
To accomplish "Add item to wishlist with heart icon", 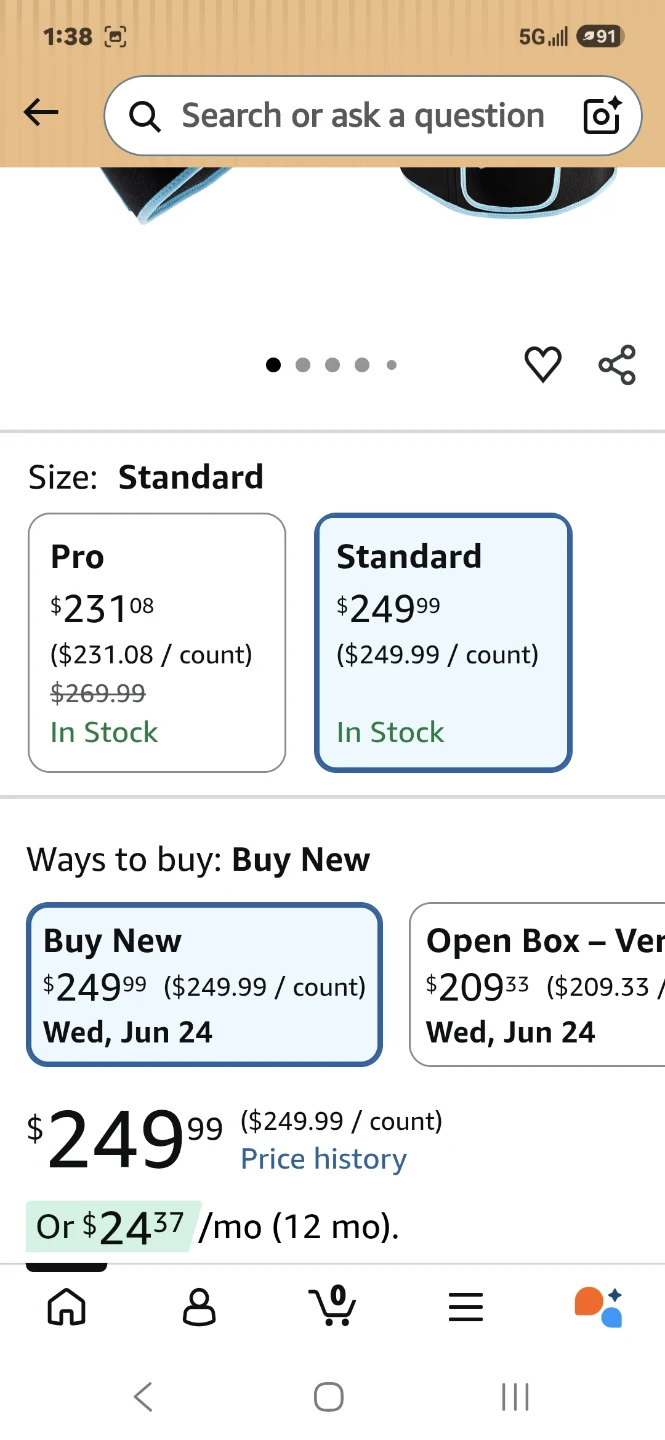I will 543,365.
